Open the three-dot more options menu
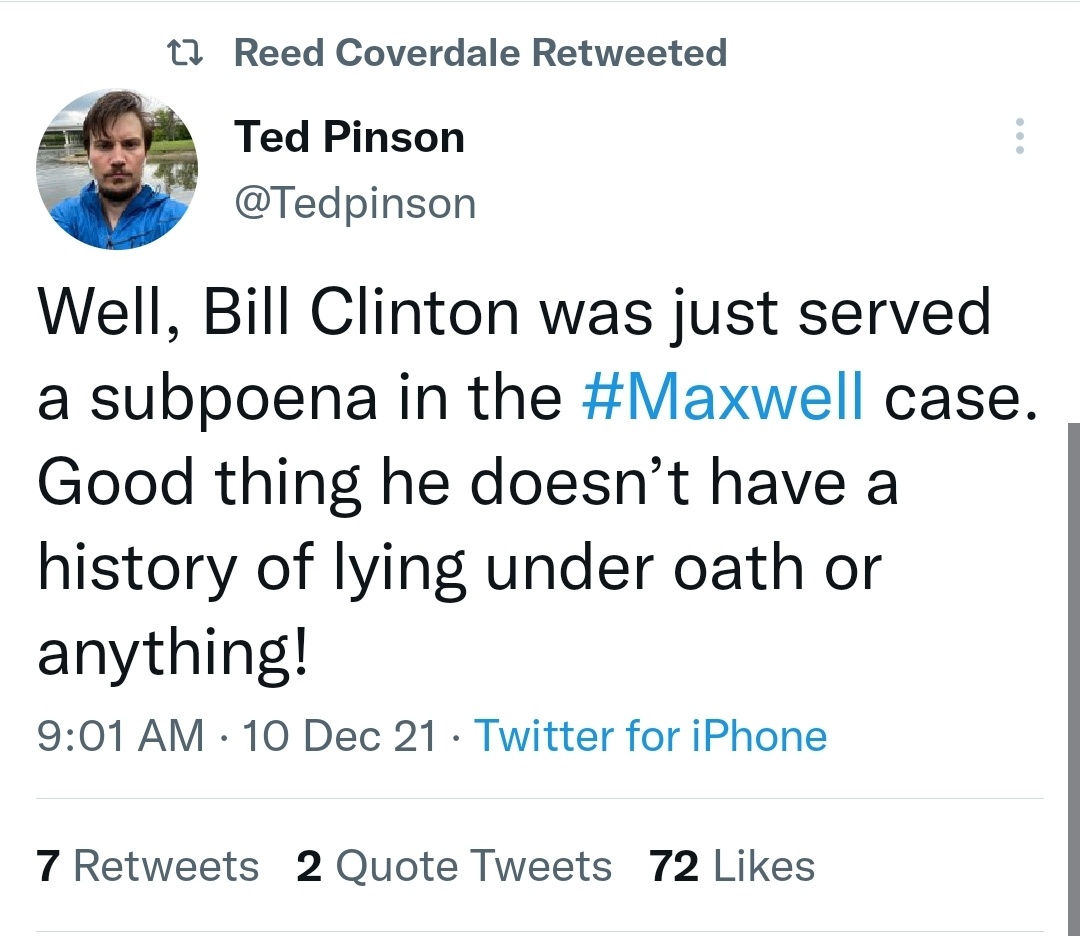 click(x=1019, y=136)
